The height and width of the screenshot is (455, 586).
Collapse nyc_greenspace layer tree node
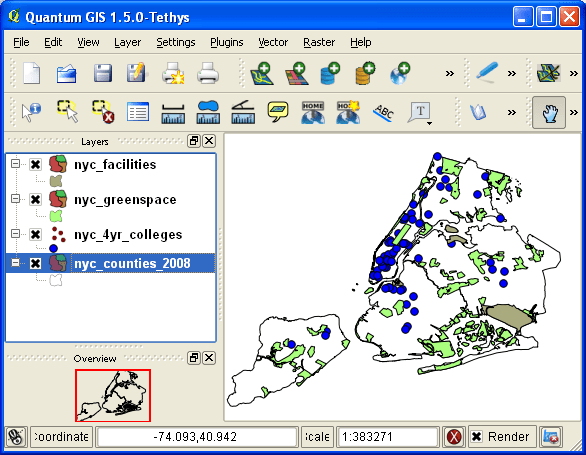tap(15, 199)
